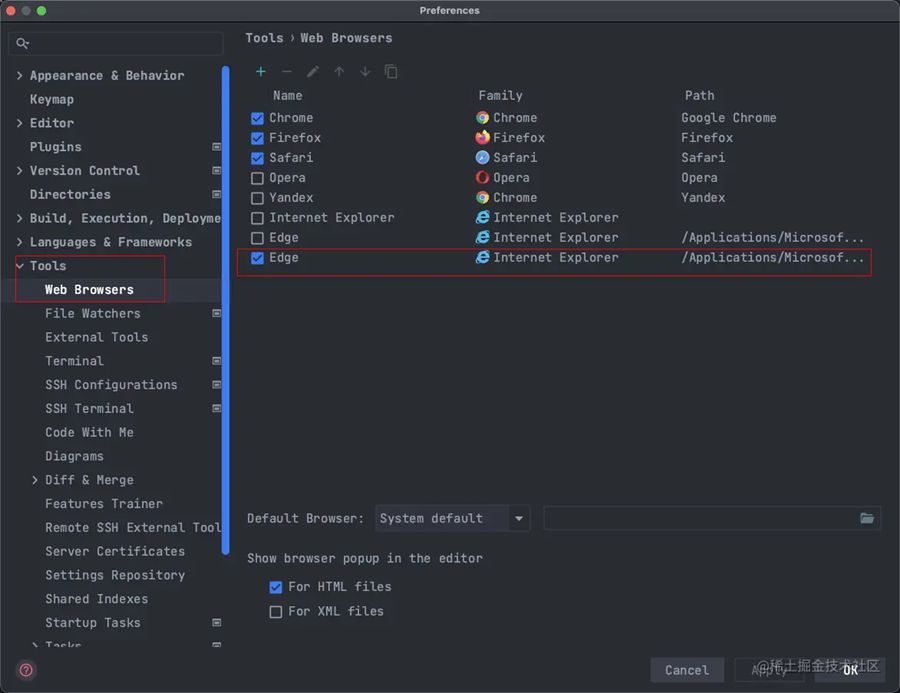Click the Copy browser icon in toolbar
This screenshot has width=900, height=693.
coord(391,72)
